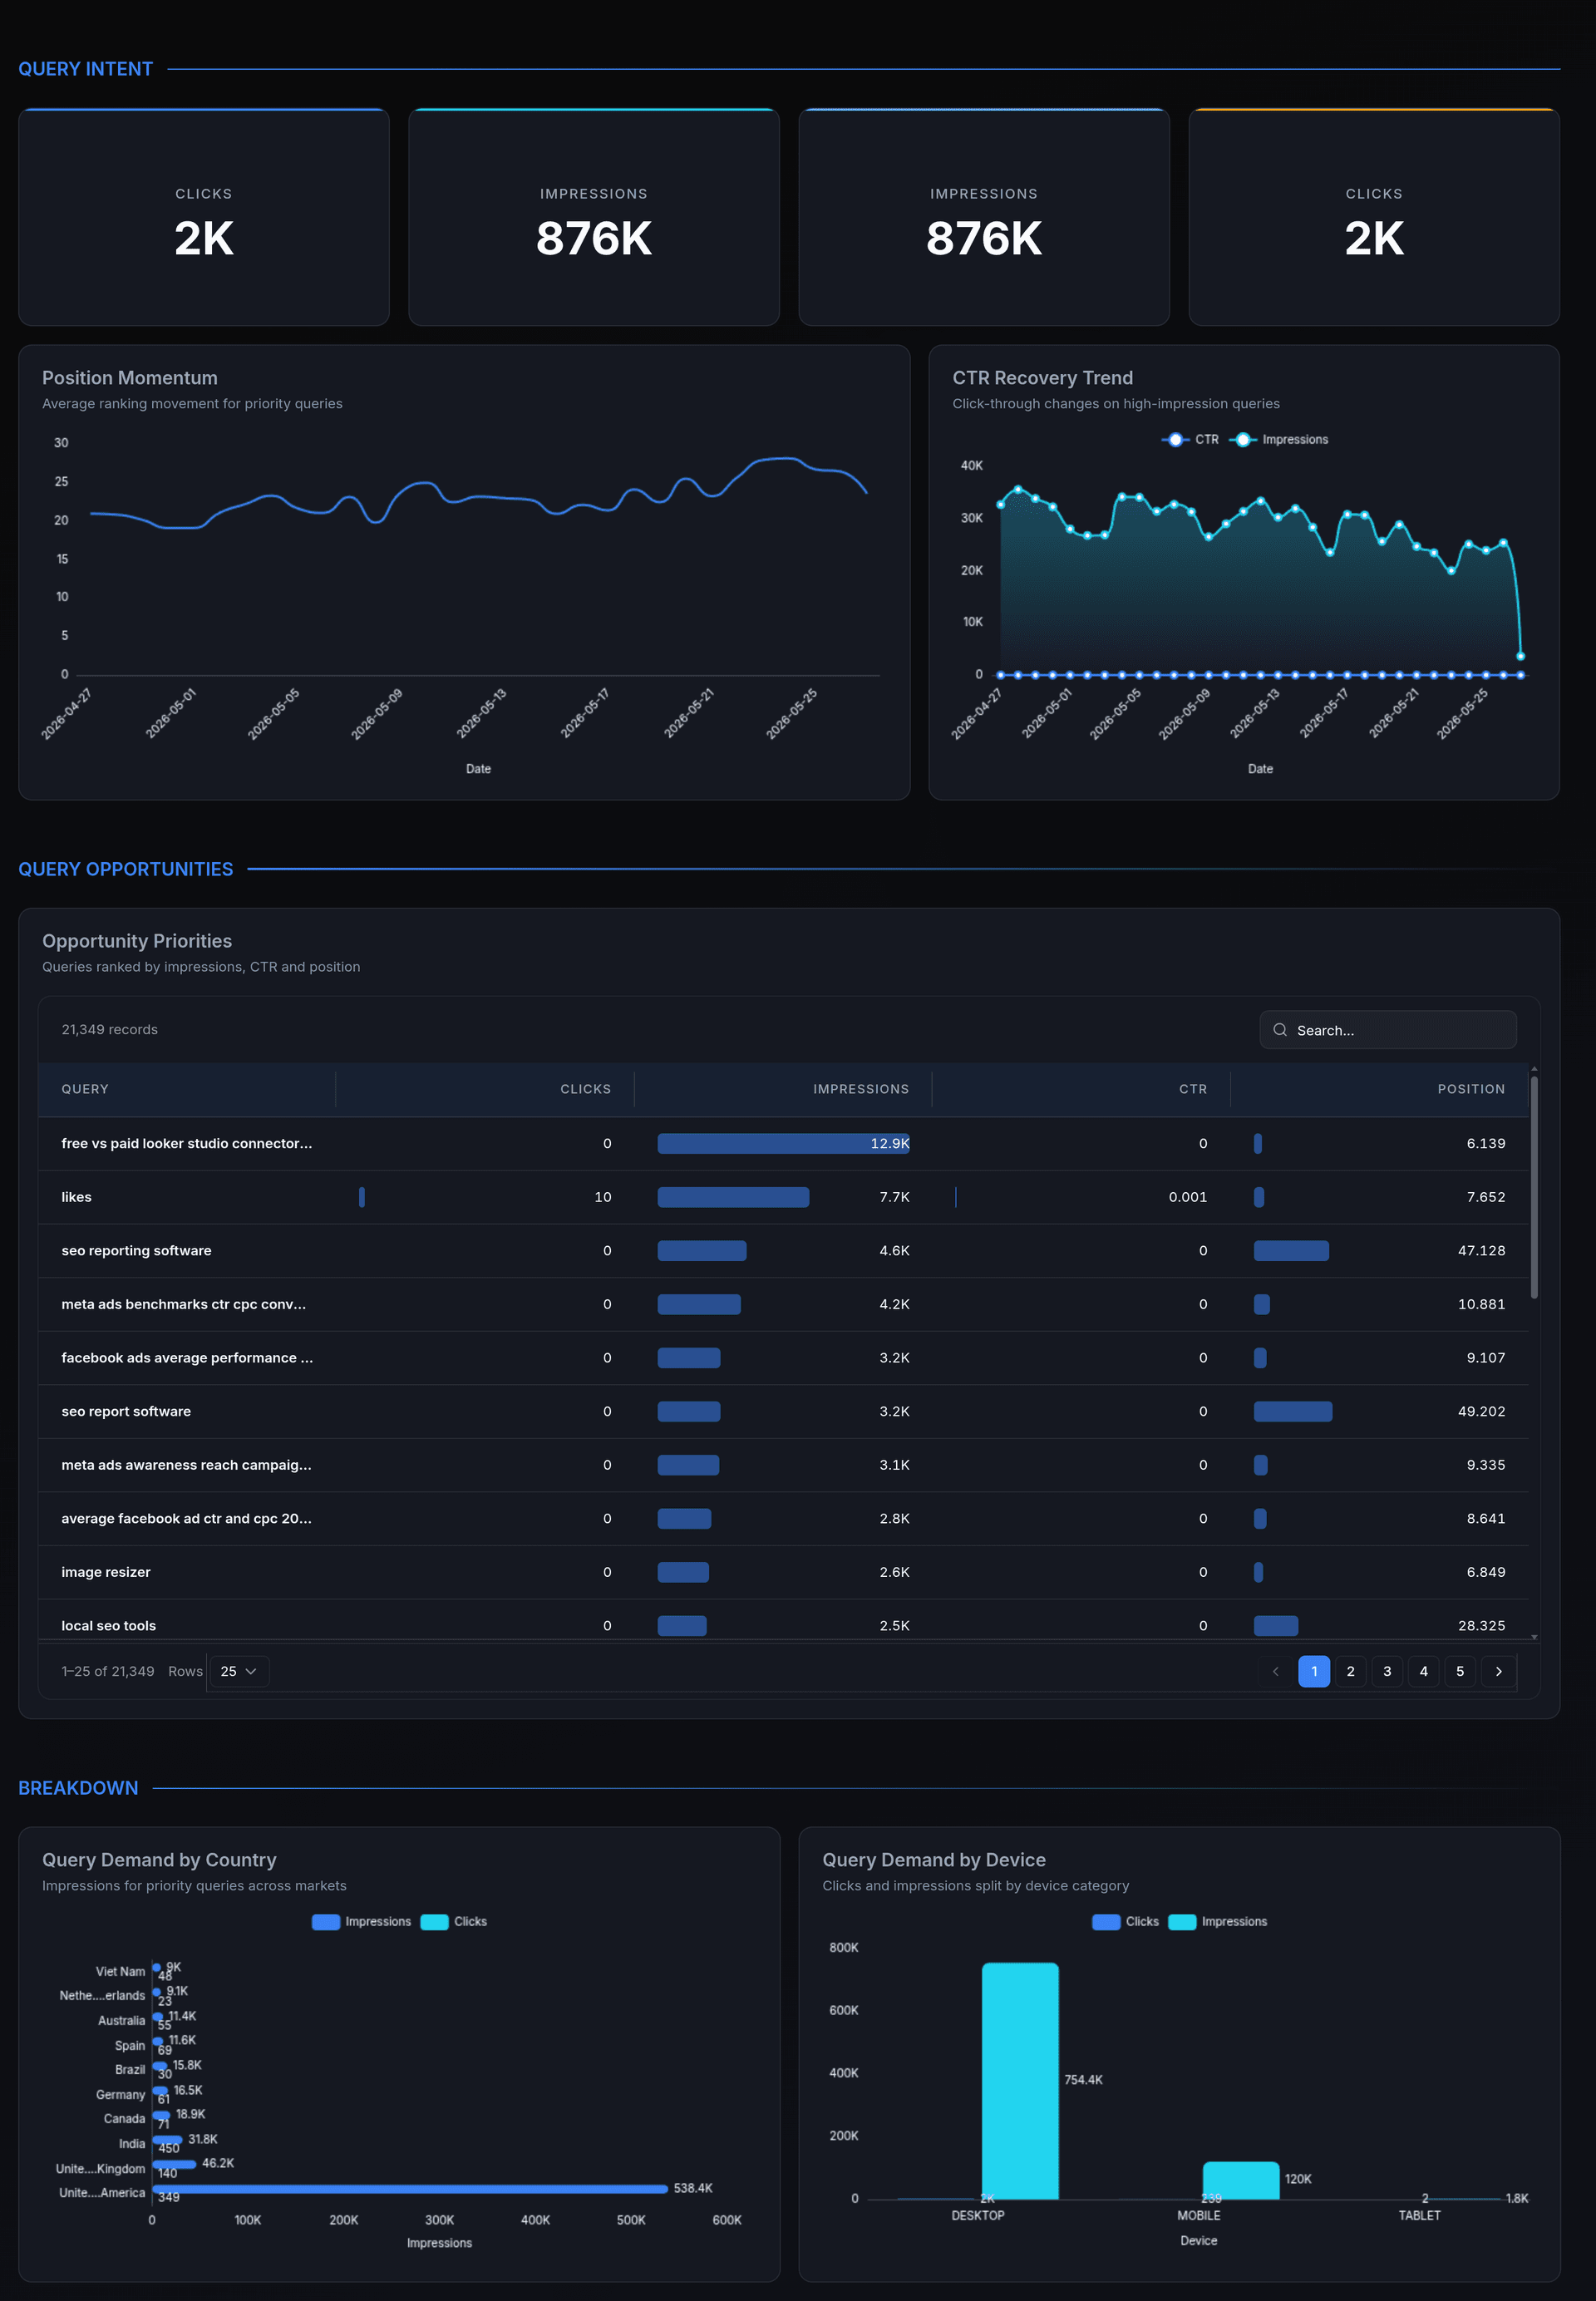1596x2301 pixels.
Task: Click the 49.202 position value
Action: tap(1481, 1412)
